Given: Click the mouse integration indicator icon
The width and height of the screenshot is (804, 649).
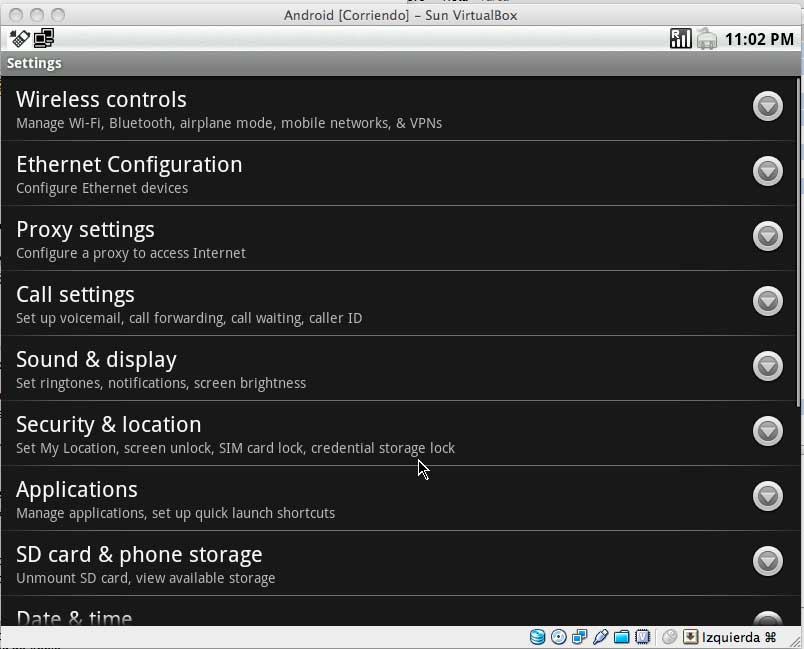Looking at the screenshot, I should click(x=669, y=637).
